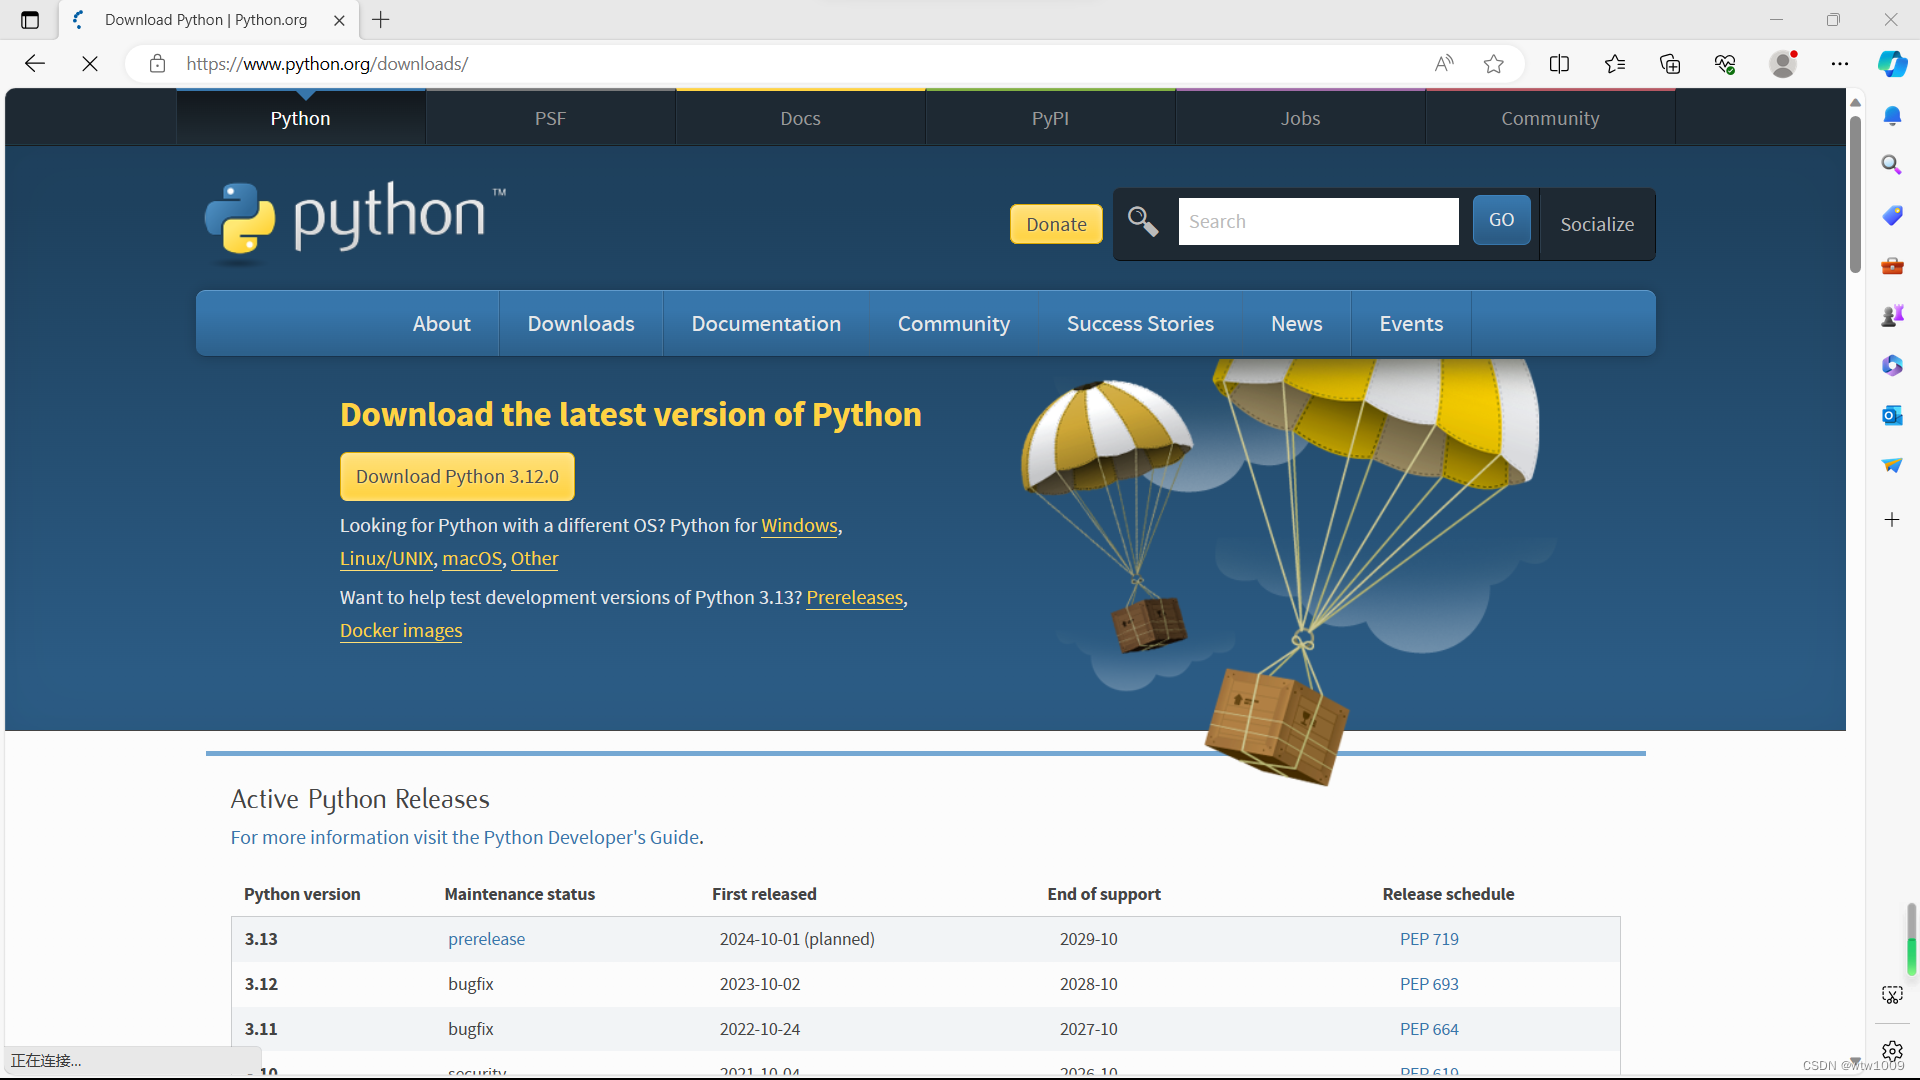Viewport: 1920px width, 1080px height.
Task: Open notifications bell in sidebar
Action: 1892,116
